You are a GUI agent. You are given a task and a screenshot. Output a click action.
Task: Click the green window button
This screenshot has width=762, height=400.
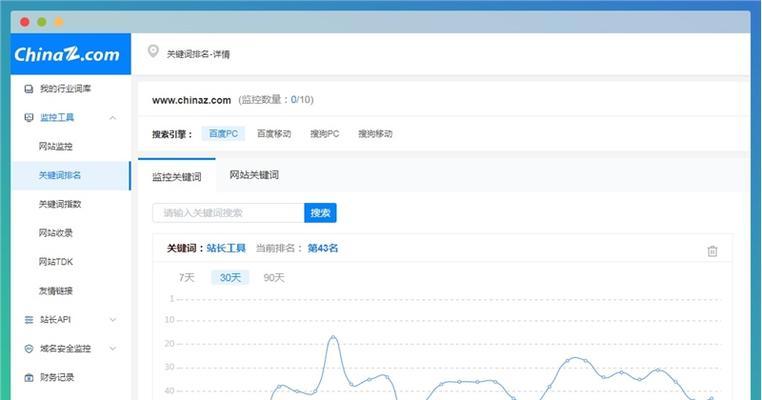tap(42, 22)
